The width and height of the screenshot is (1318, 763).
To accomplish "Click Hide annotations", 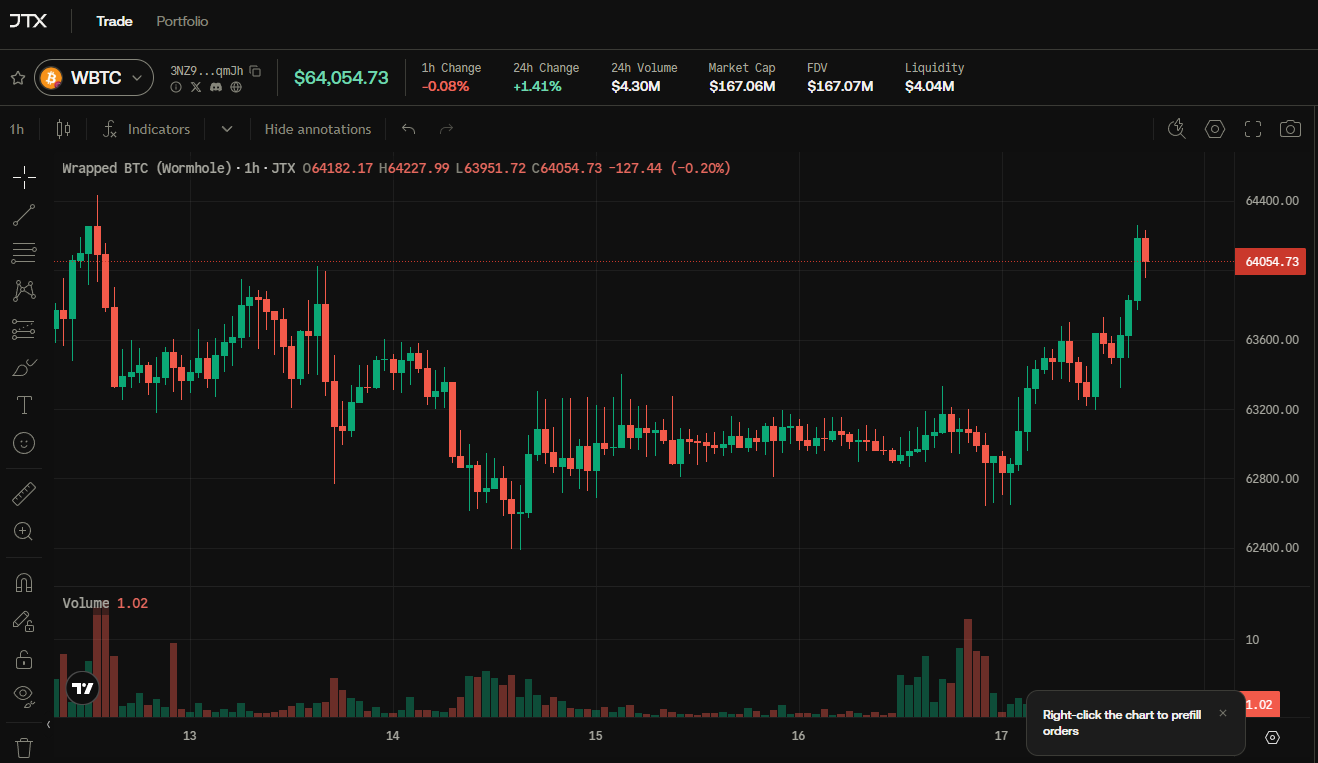I will pyautogui.click(x=318, y=129).
